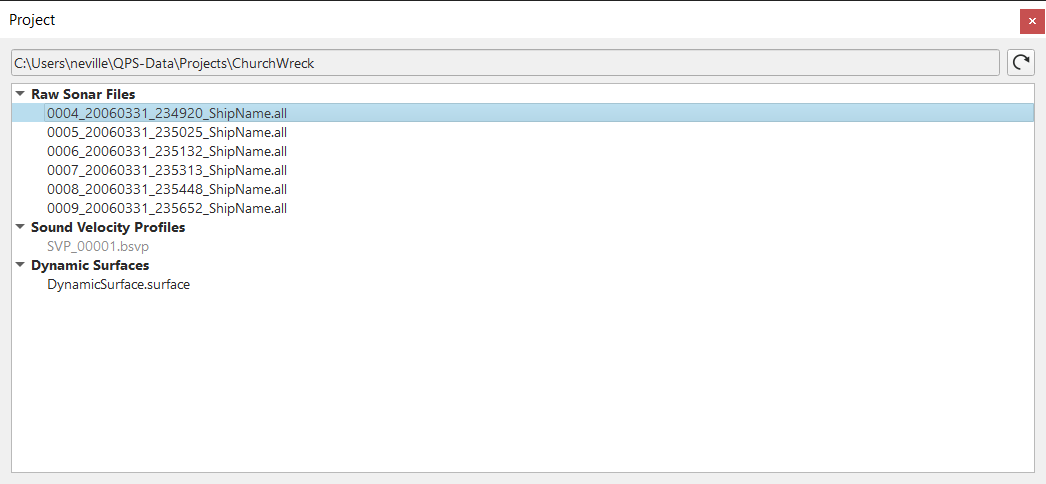This screenshot has height=484, width=1046.
Task: Select the Sound Velocity Profiles heading
Action: [x=108, y=227]
